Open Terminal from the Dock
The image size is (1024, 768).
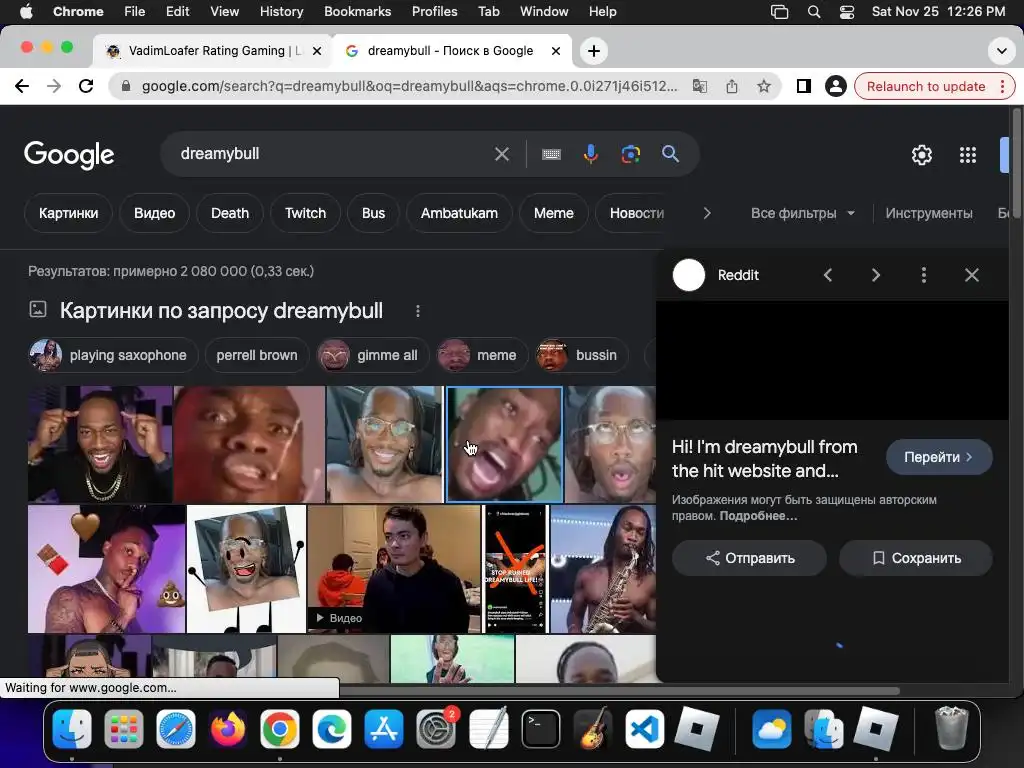click(x=540, y=729)
